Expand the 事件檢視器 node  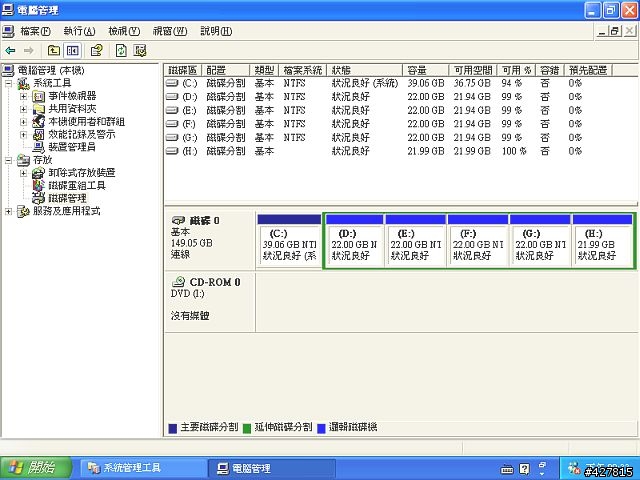click(24, 96)
